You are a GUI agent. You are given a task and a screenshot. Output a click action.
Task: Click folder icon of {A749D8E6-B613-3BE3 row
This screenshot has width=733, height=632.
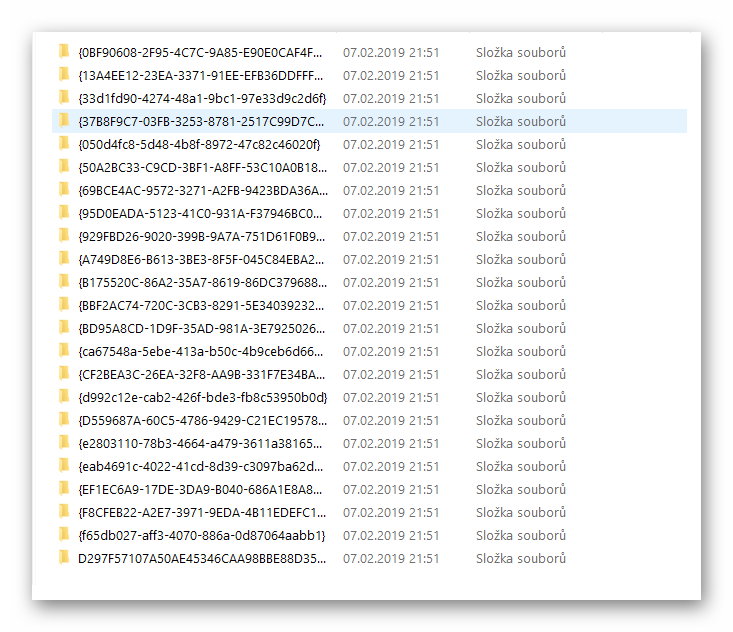(x=64, y=258)
